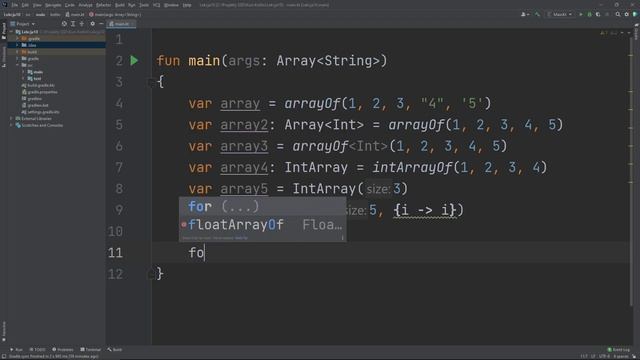Click the UTF-8 encoding status entry
The width and height of the screenshot is (640, 360).
pos(604,356)
